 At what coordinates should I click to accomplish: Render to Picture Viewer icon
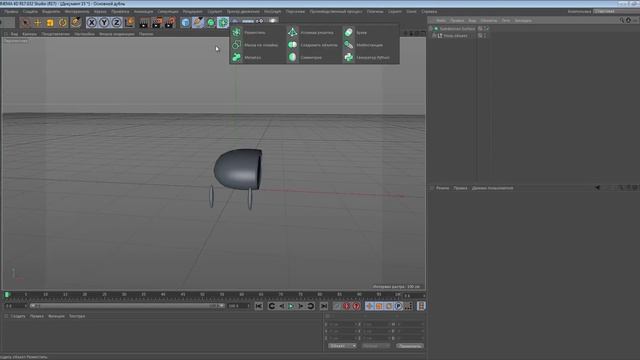tap(157, 22)
